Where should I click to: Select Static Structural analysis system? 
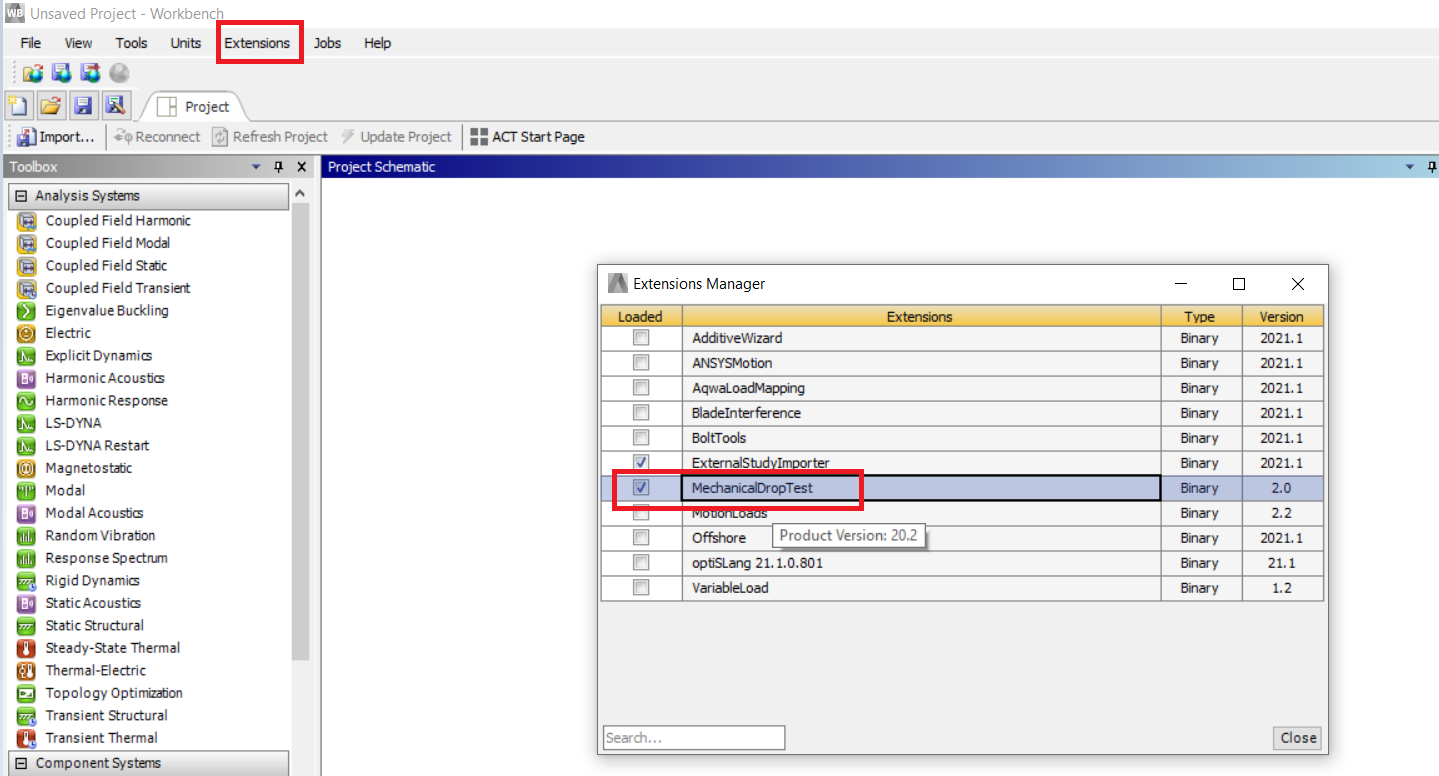tap(94, 625)
